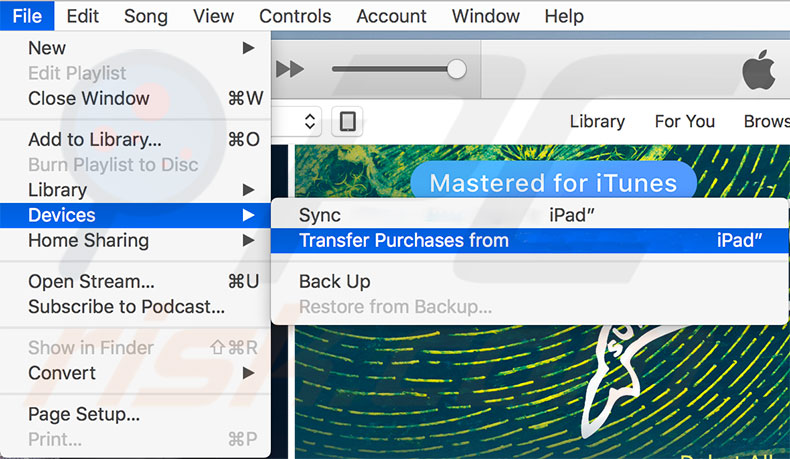Choose Open Stream… menu item
This screenshot has height=459, width=790.
coord(135,282)
